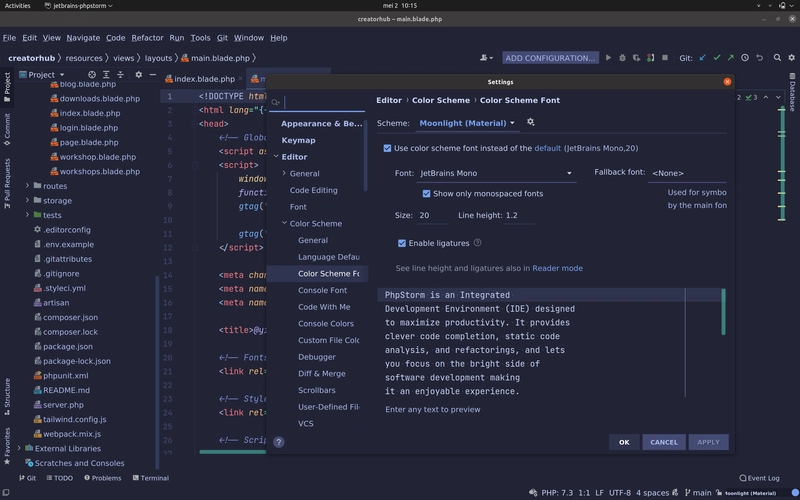Open user account icon dropdown in toolbar
The width and height of the screenshot is (800, 500).
[x=486, y=58]
